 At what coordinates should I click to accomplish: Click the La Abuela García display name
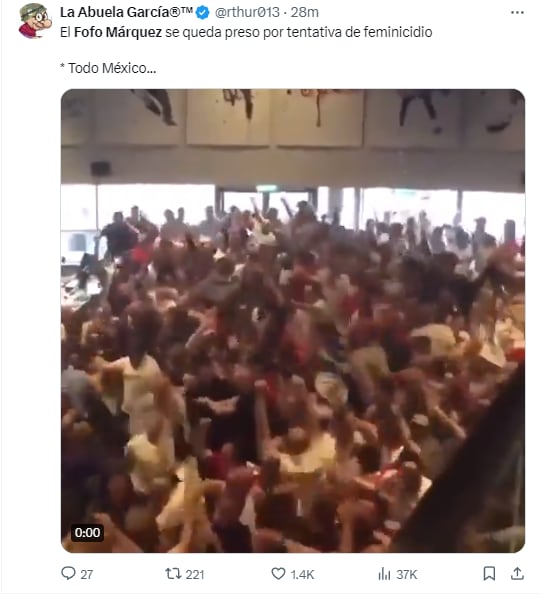pyautogui.click(x=127, y=13)
